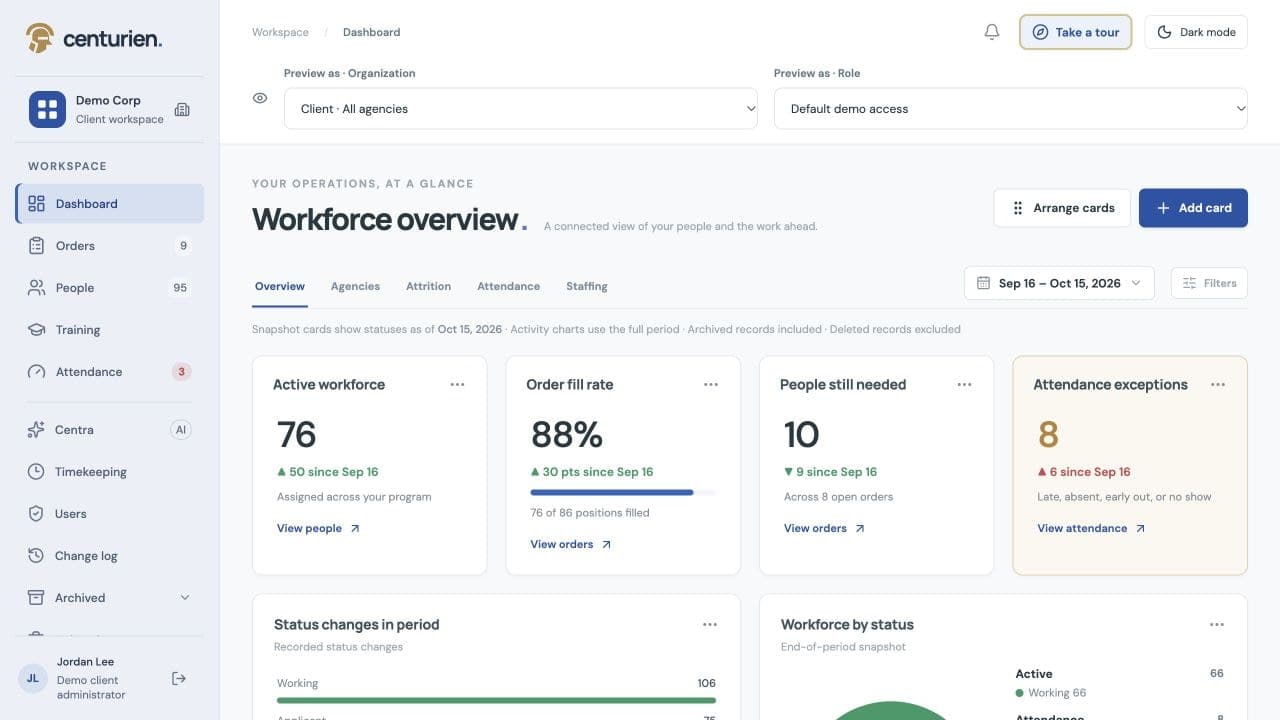Image resolution: width=1280 pixels, height=720 pixels.
Task: Open Centra AI assistant
Action: point(110,430)
